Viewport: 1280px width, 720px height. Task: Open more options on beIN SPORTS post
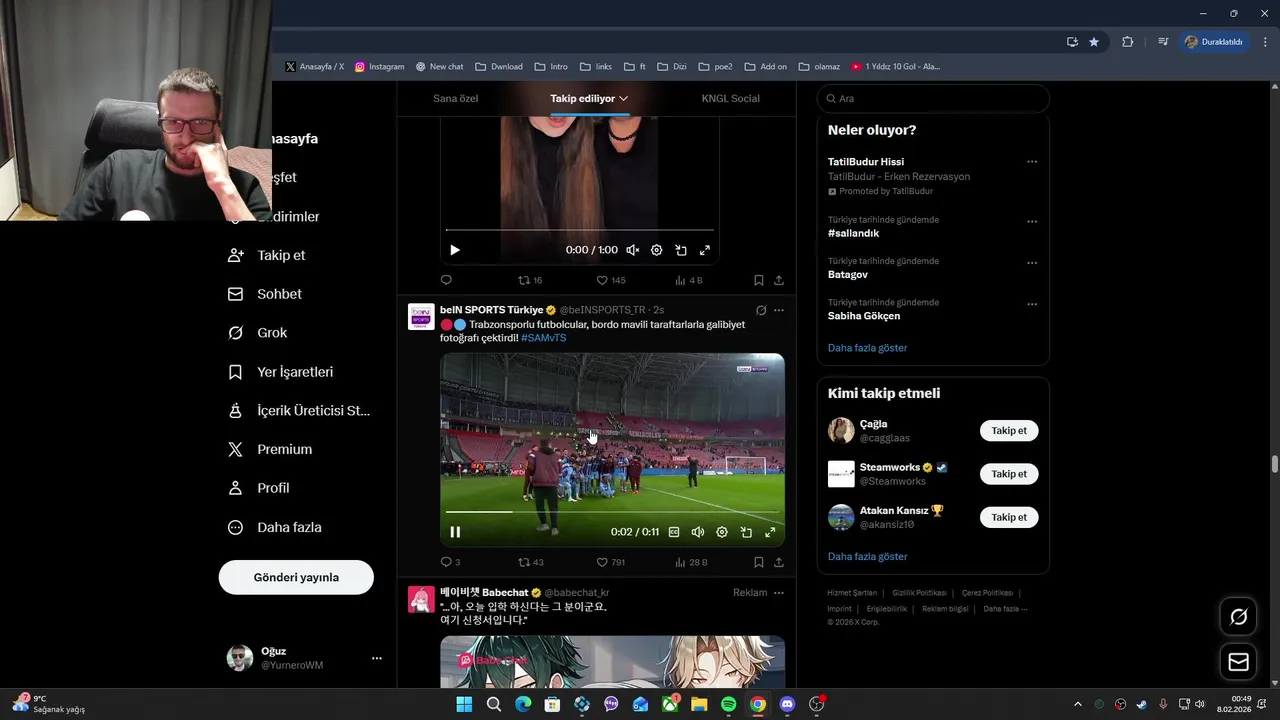(779, 310)
